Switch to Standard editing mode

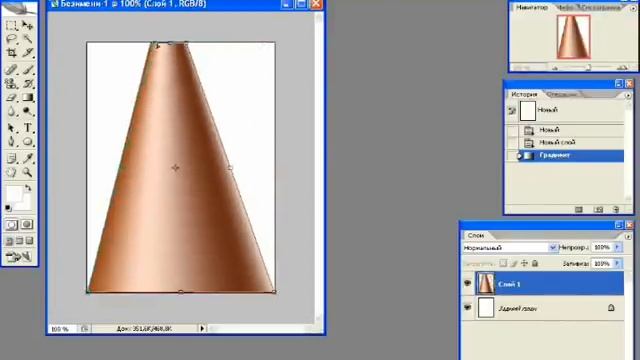click(11, 224)
